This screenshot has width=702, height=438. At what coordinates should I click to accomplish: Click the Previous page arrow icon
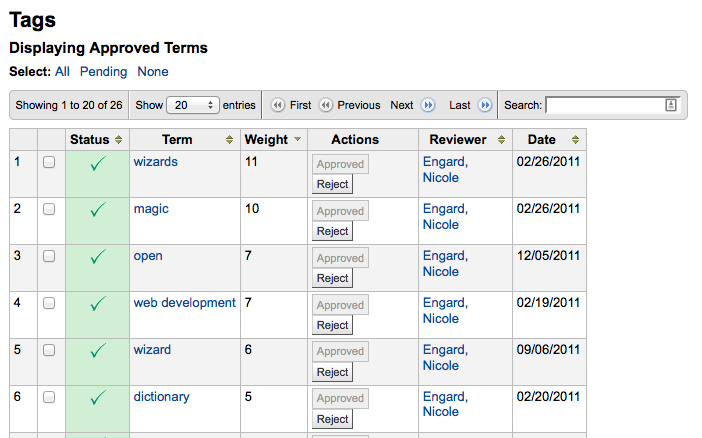click(x=326, y=105)
